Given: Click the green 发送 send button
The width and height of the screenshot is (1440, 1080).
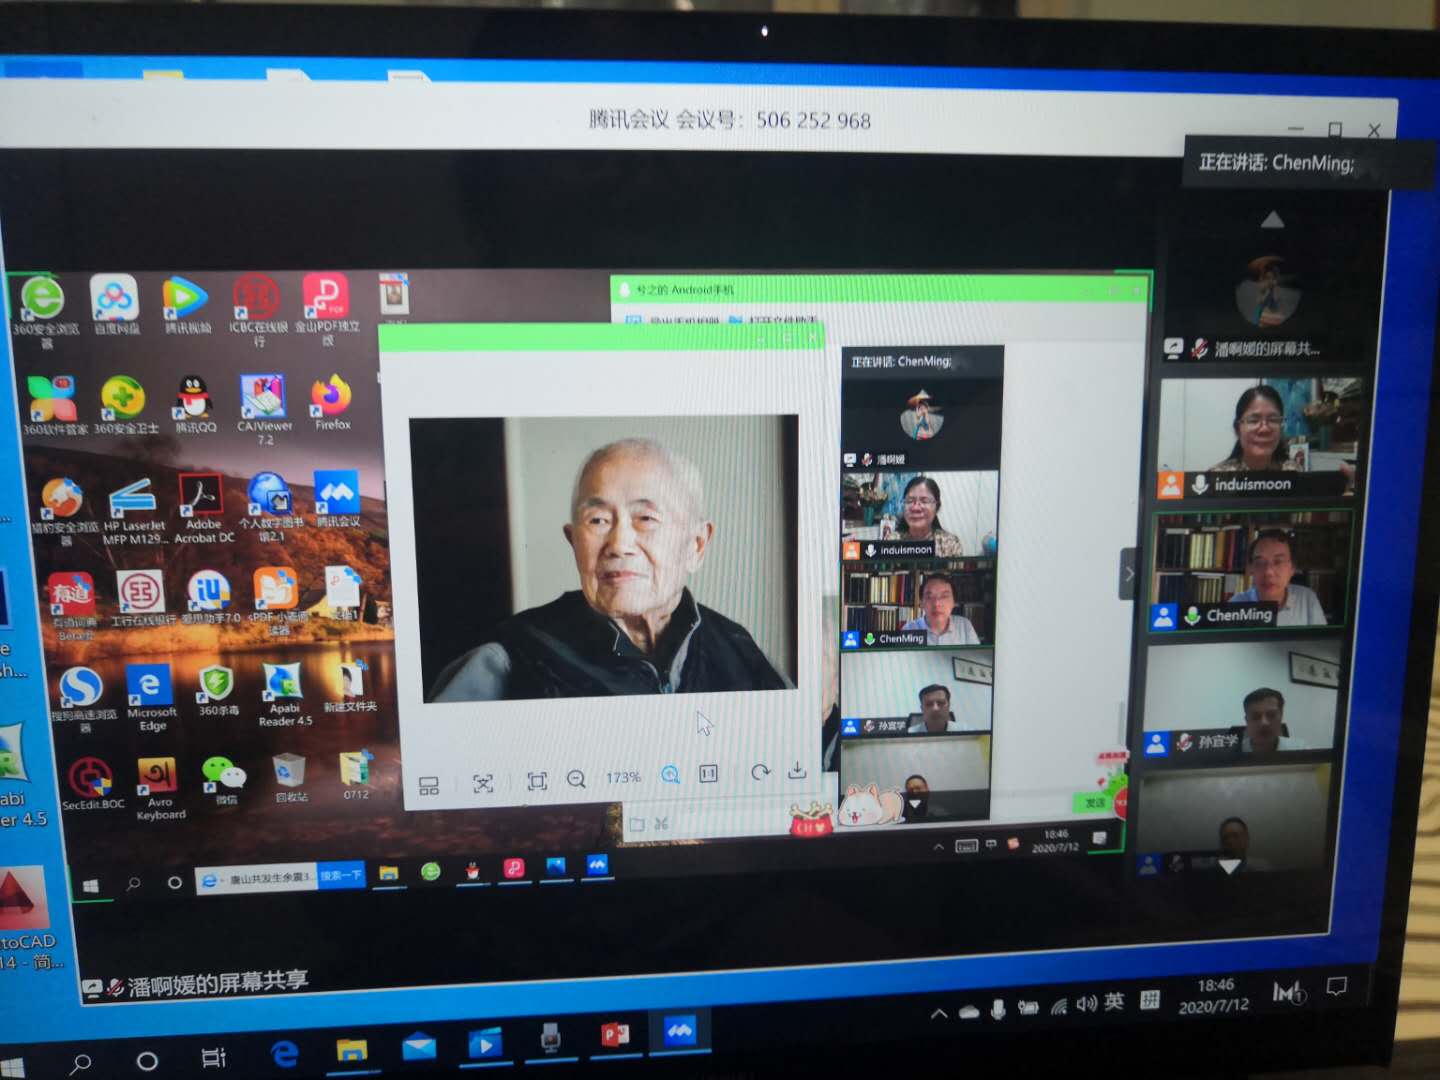Looking at the screenshot, I should [1095, 802].
